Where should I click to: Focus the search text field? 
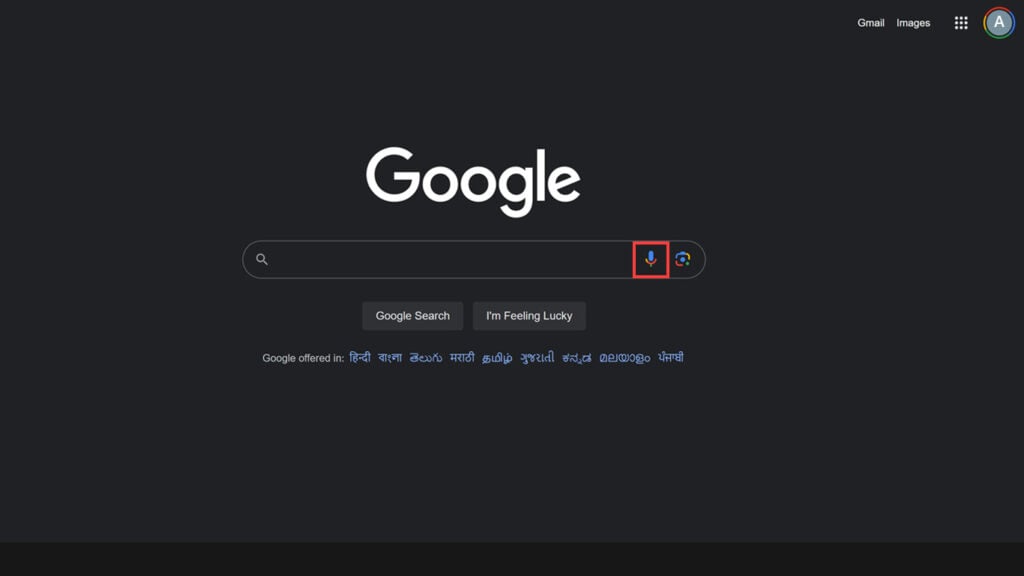coord(451,259)
